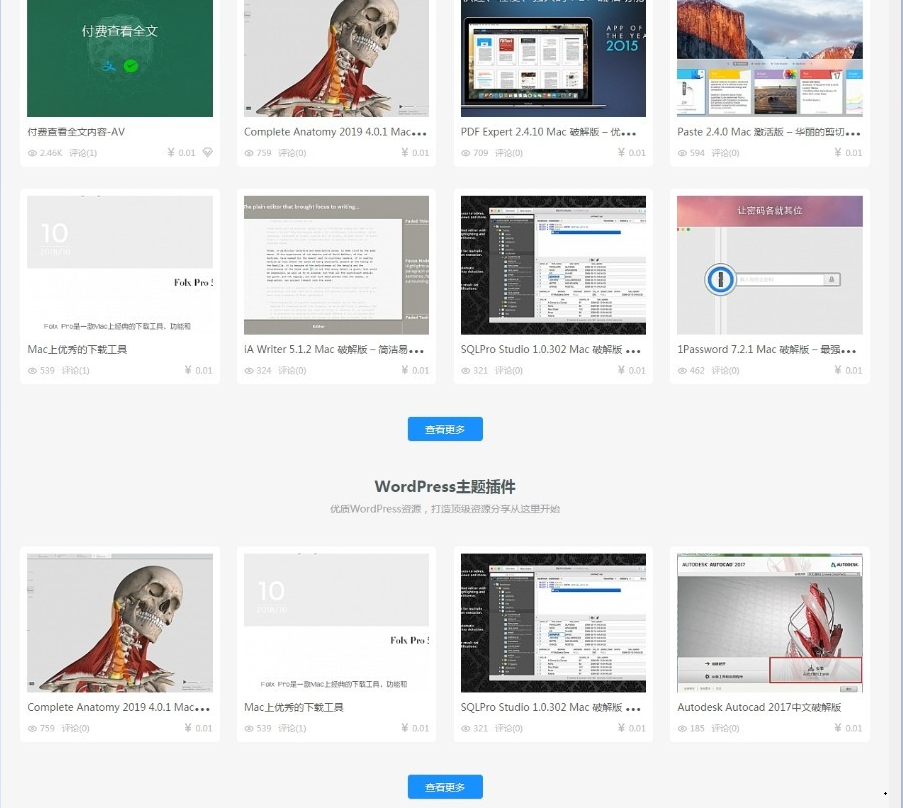Click SQLPro Studio thumbnail in WordPress主题插件 section
The height and width of the screenshot is (808, 903).
click(x=553, y=623)
